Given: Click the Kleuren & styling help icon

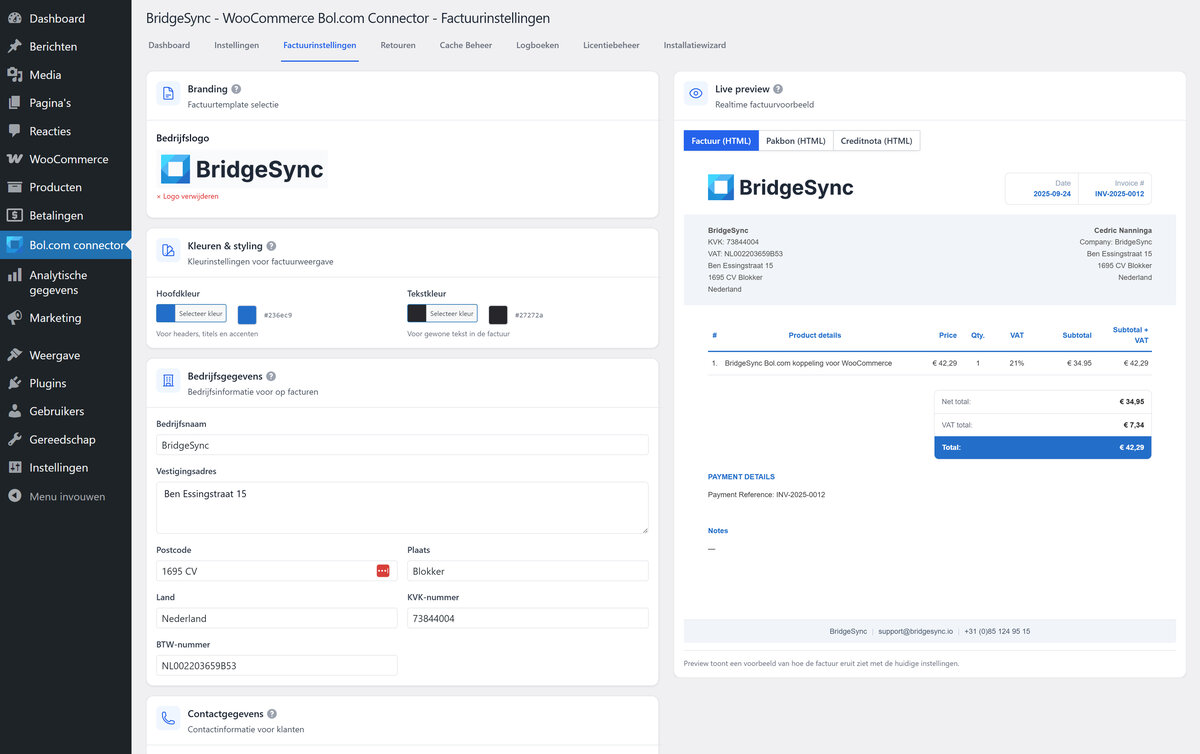Looking at the screenshot, I should [271, 246].
